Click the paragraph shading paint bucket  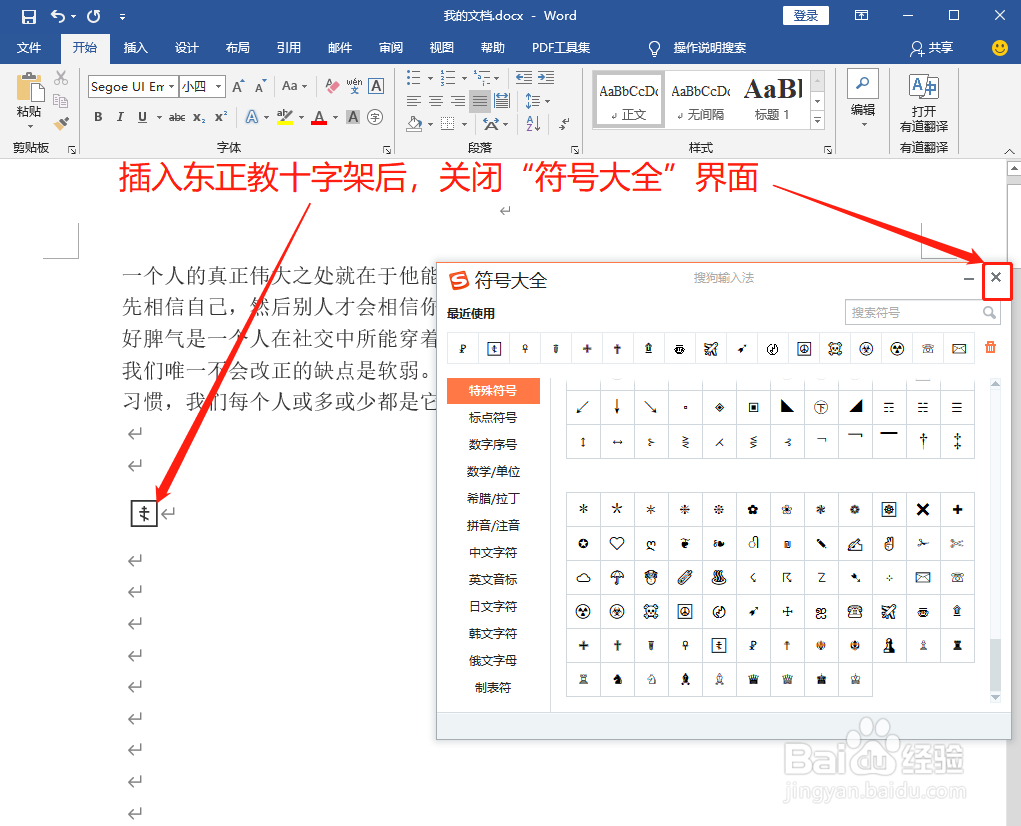click(415, 123)
